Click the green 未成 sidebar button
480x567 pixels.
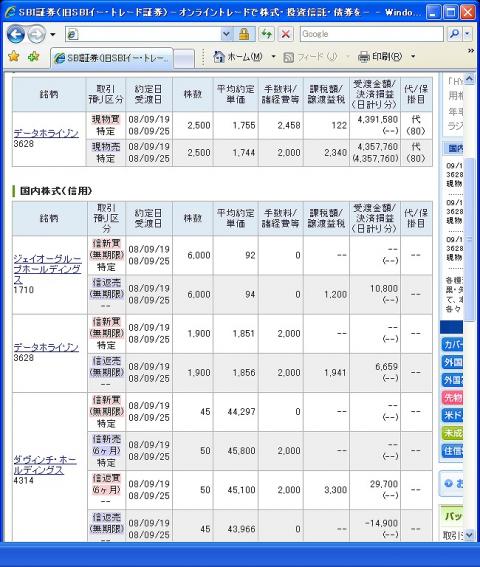pyautogui.click(x=452, y=433)
